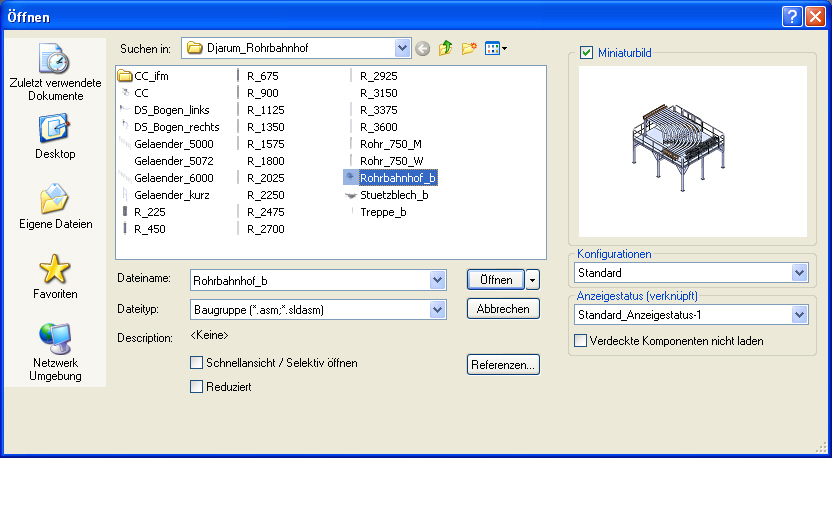Open Netzwerk Umgebung icon

click(x=55, y=339)
